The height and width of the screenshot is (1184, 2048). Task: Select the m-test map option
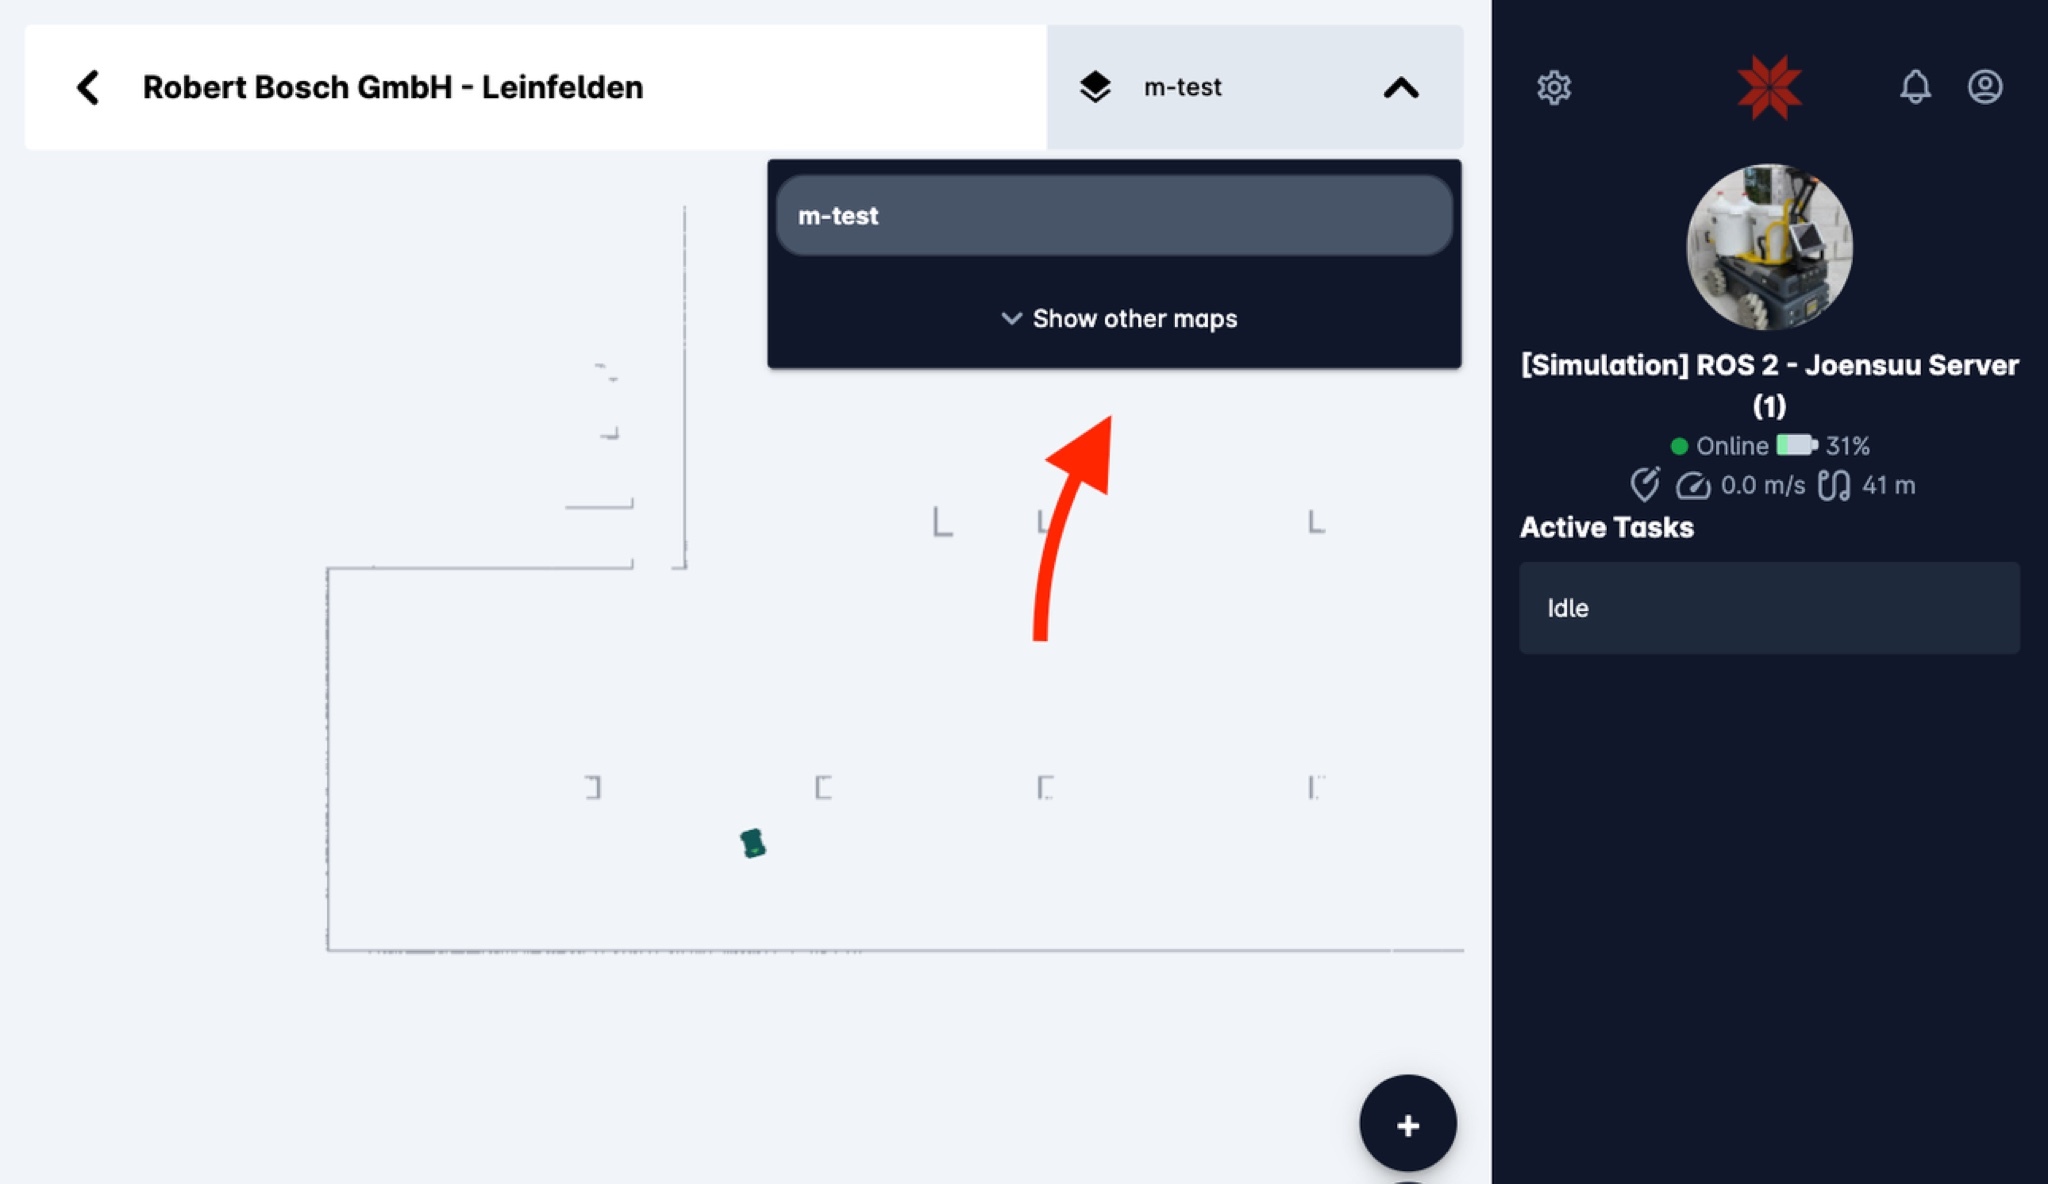tap(1114, 214)
